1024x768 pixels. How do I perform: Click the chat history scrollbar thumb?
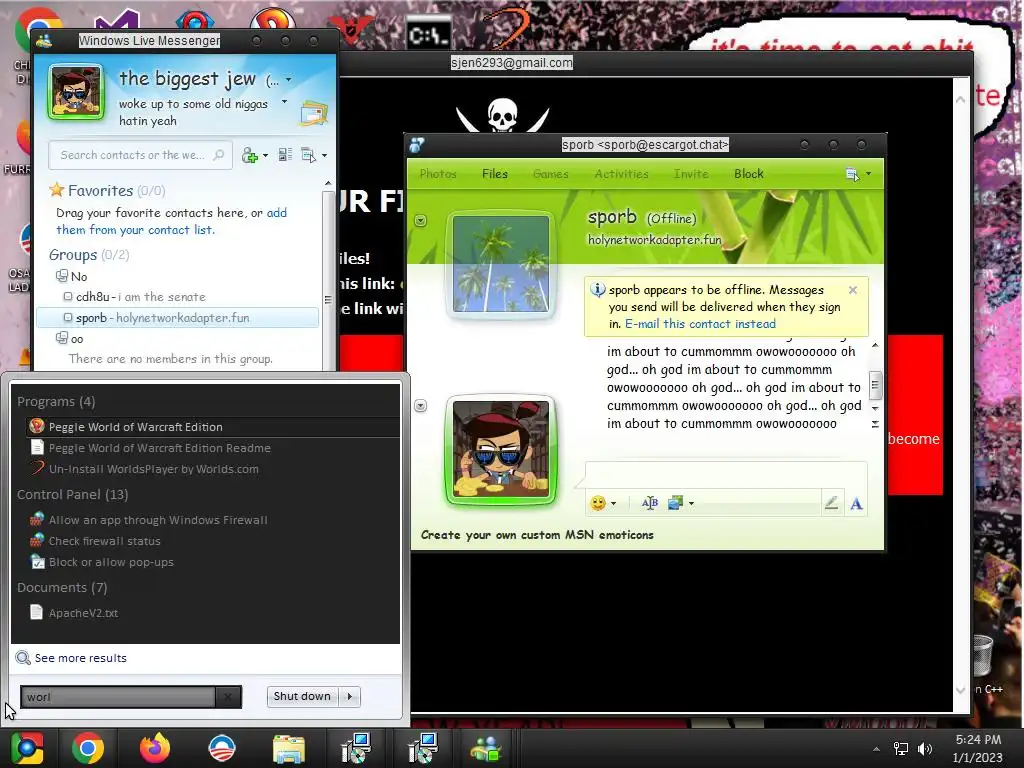coord(875,385)
